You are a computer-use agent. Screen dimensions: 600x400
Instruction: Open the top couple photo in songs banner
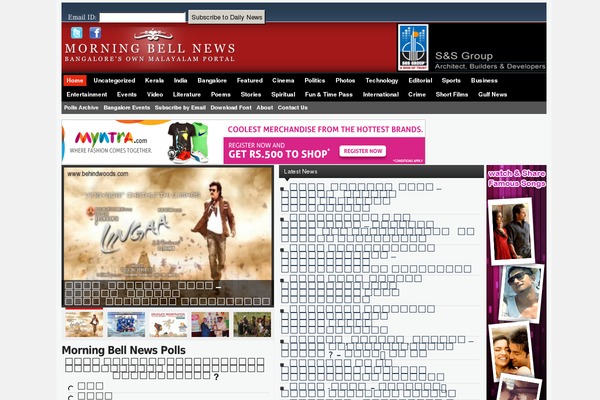click(x=511, y=231)
